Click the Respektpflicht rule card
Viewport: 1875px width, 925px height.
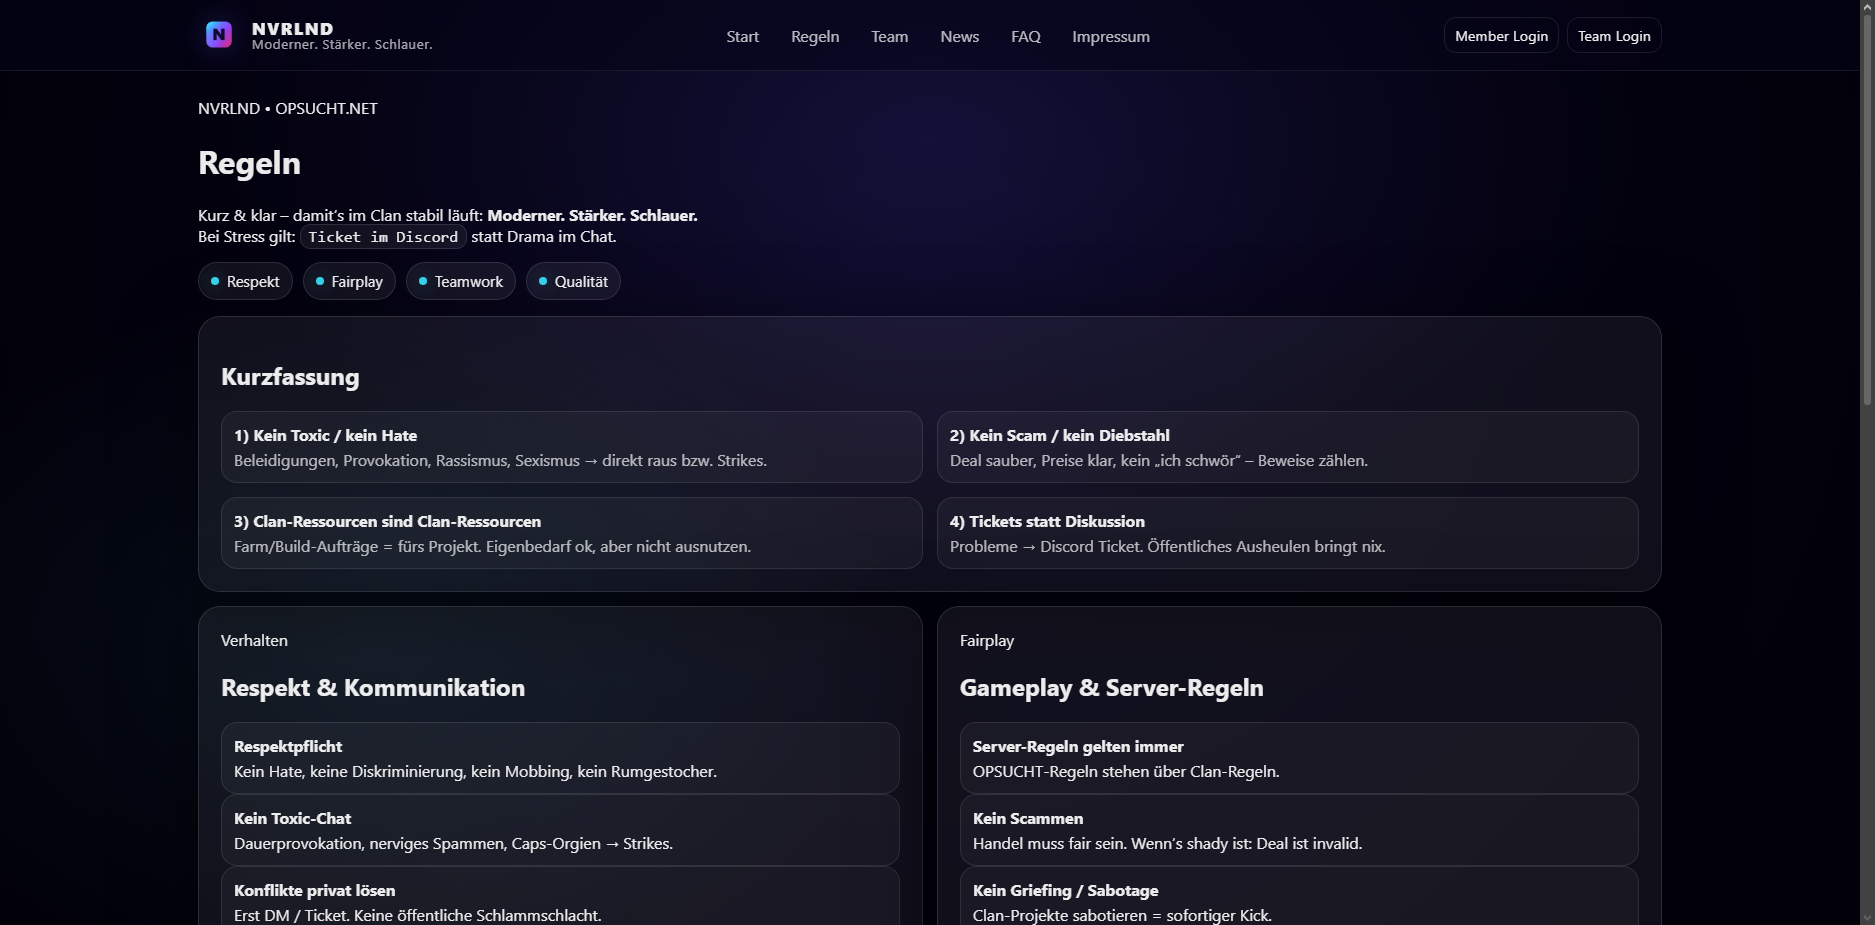(560, 758)
